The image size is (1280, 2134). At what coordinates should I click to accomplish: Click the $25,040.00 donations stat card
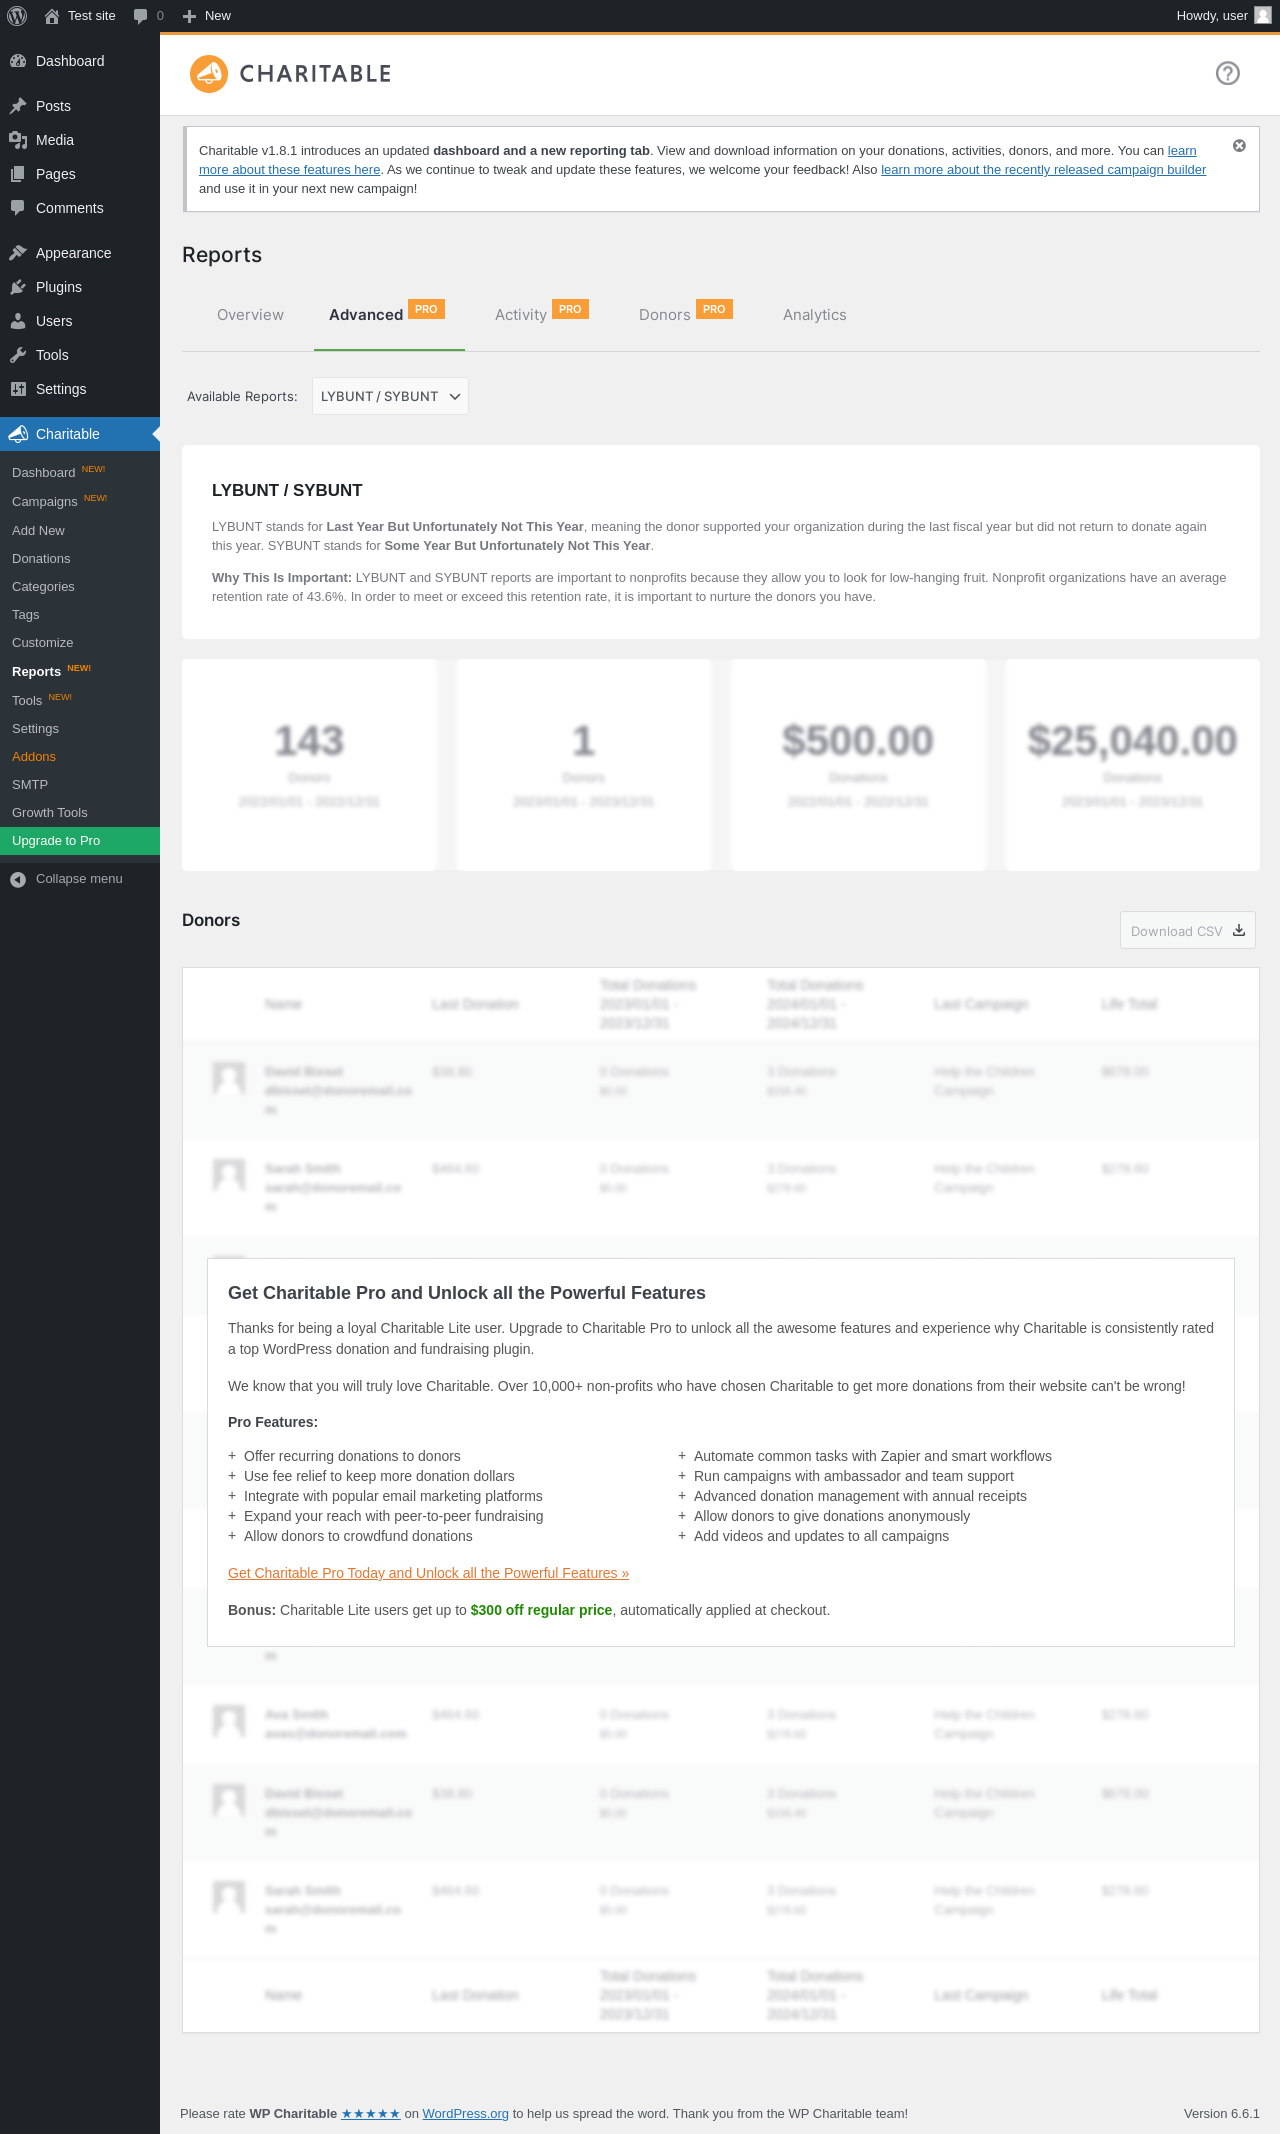(1133, 765)
